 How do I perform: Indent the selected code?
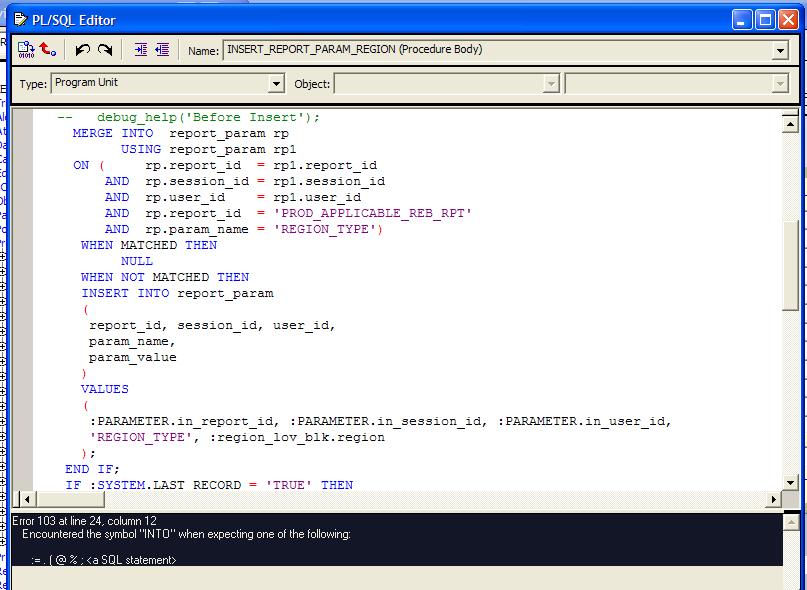click(x=141, y=49)
